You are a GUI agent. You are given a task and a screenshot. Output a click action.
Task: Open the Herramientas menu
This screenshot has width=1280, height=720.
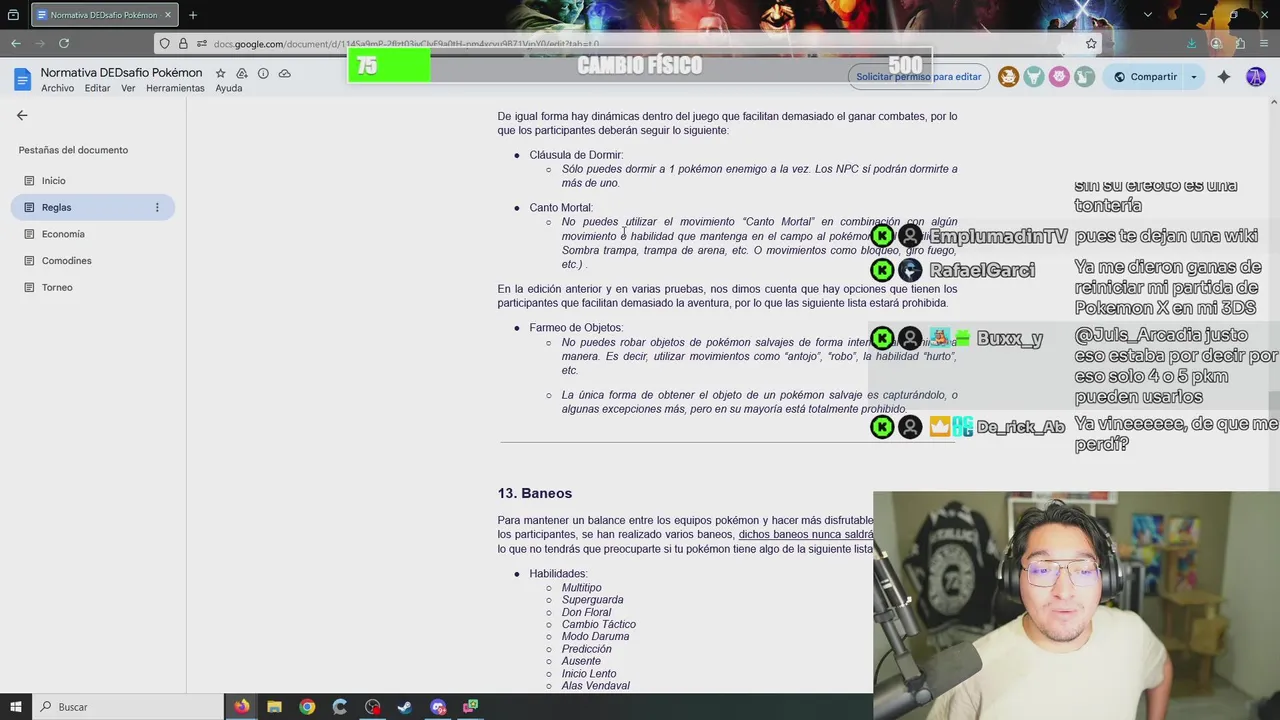coord(175,88)
